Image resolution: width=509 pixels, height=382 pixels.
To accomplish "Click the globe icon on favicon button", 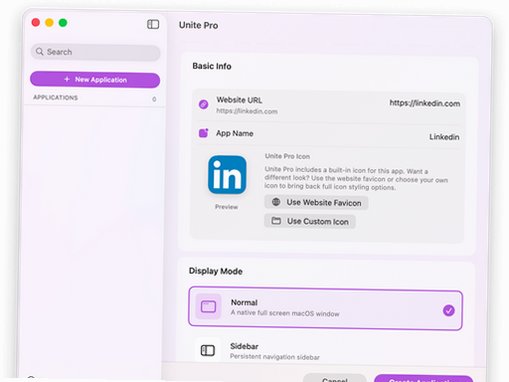I will (276, 202).
